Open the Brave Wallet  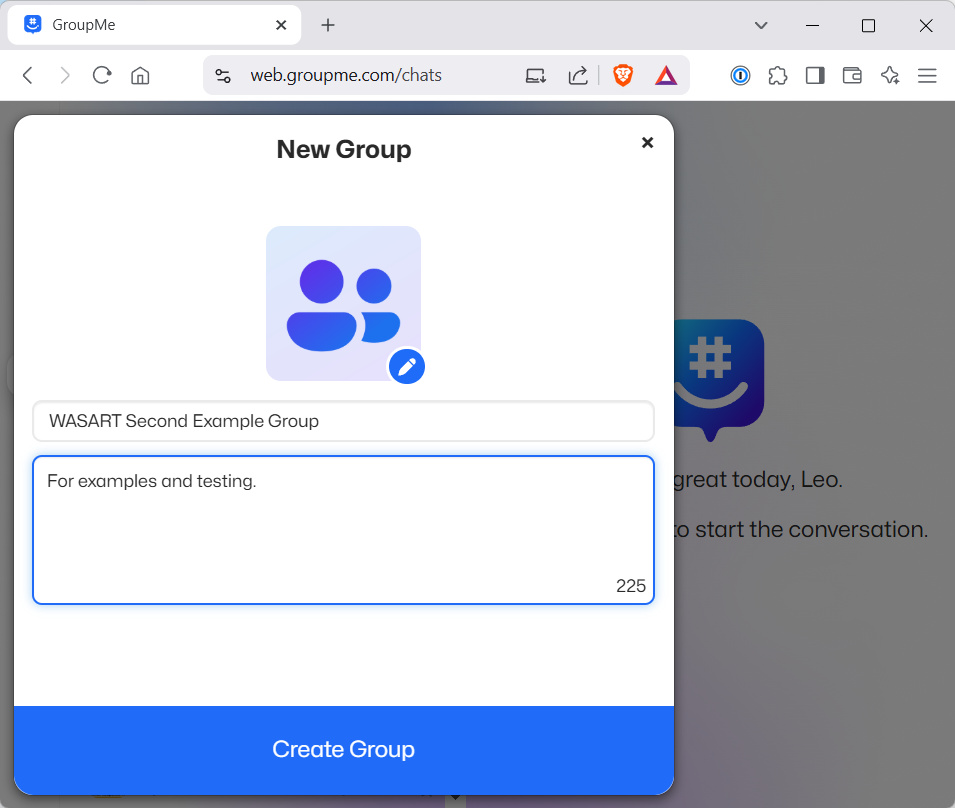coord(852,76)
